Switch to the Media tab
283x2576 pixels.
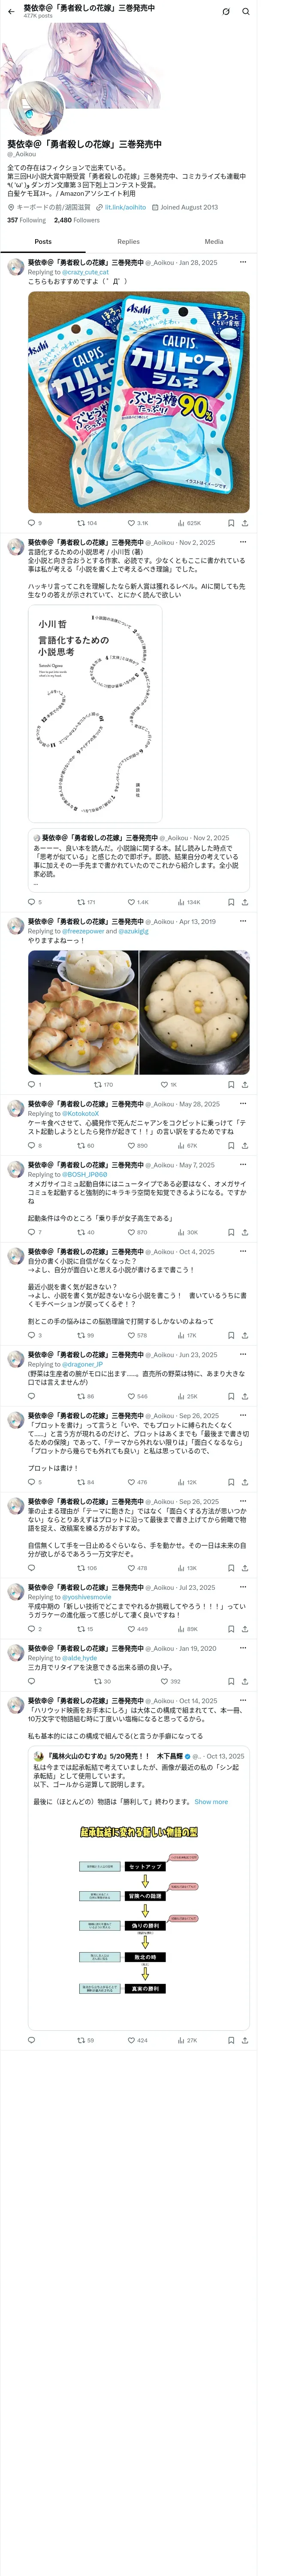click(x=214, y=241)
